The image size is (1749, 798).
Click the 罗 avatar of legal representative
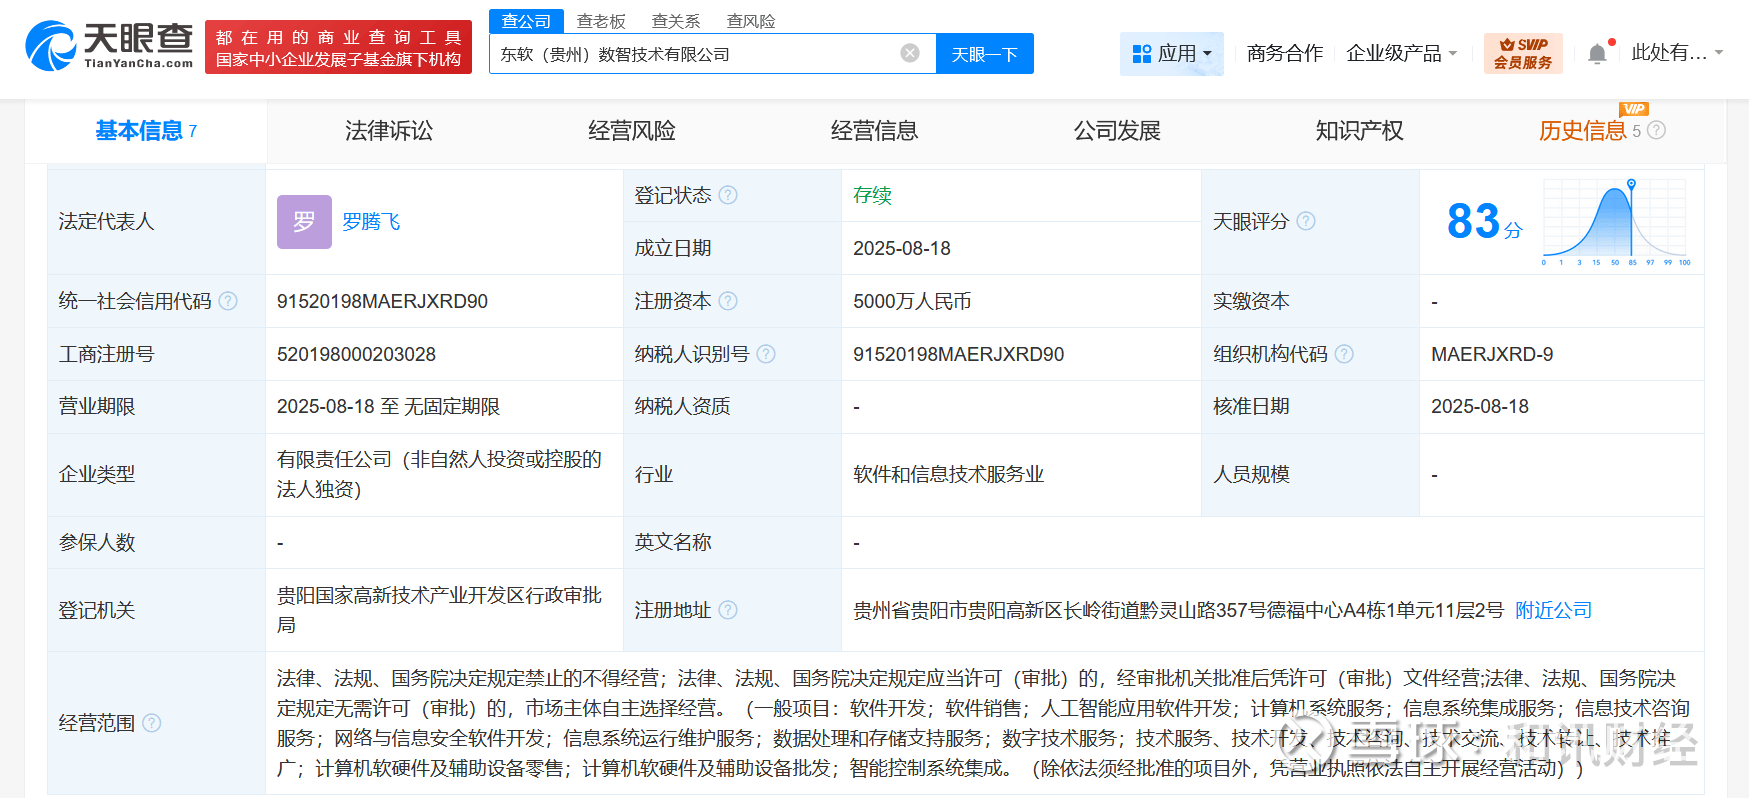click(x=304, y=222)
